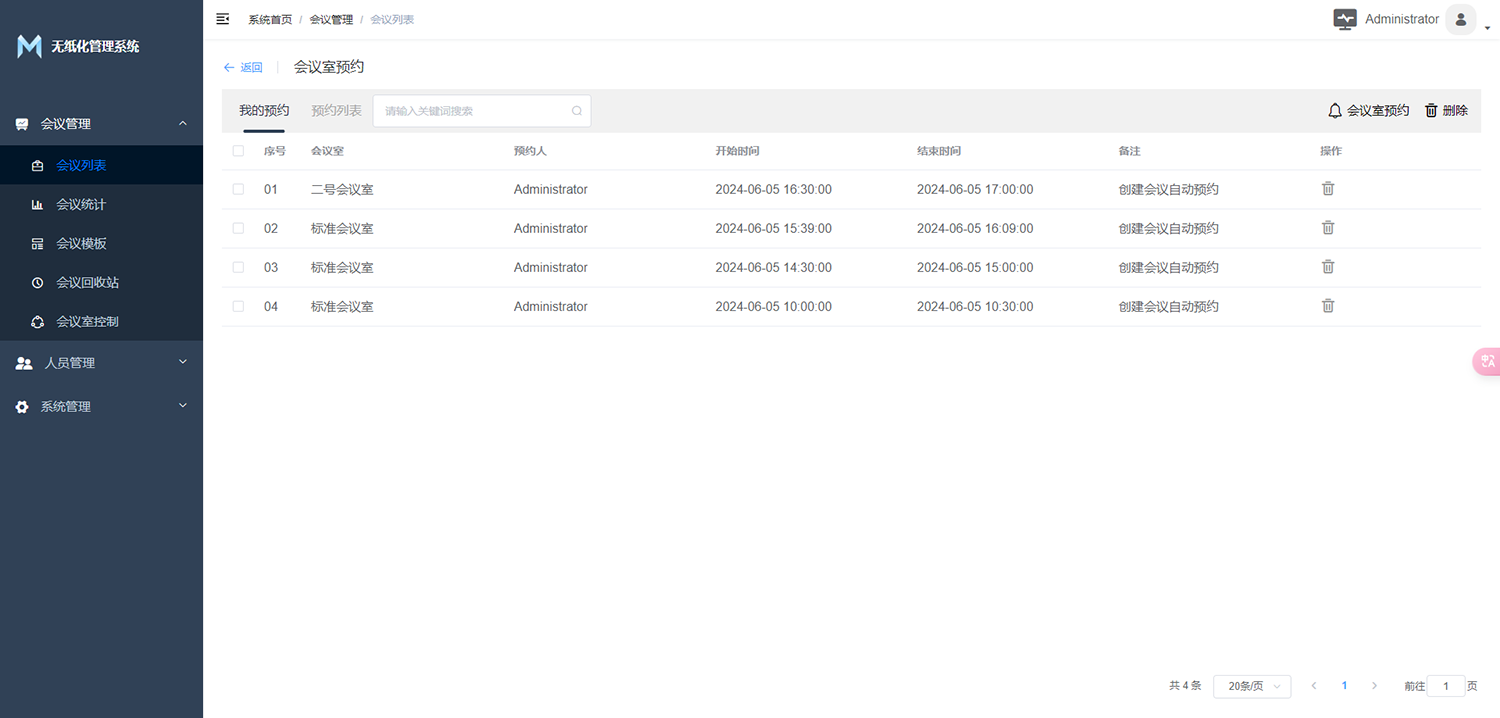Screen dimensions: 1500x718
Task: Toggle the select-all header checkbox
Action: (238, 151)
